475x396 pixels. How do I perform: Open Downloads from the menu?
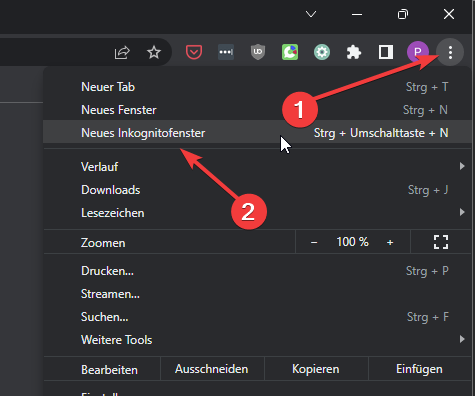click(x=257, y=190)
